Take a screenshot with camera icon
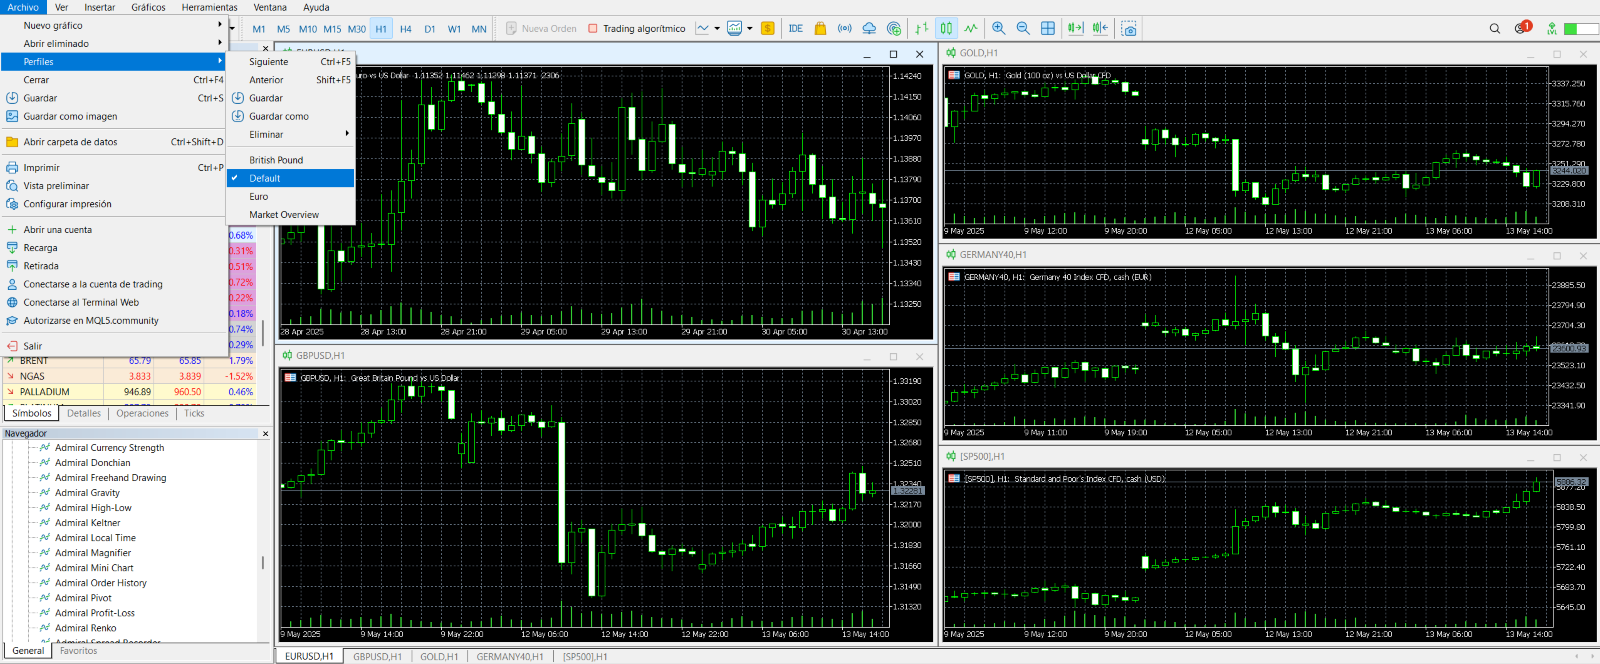Image resolution: width=1600 pixels, height=664 pixels. click(x=1129, y=29)
